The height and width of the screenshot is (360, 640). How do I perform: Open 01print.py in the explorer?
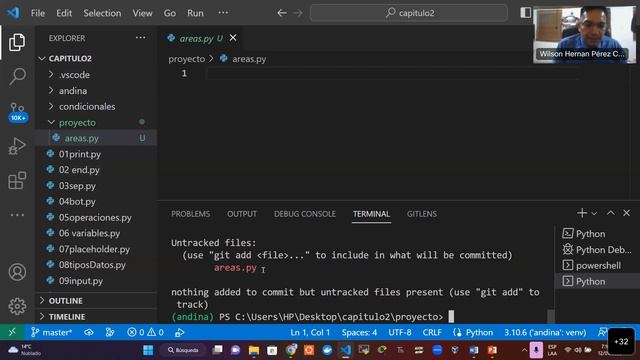tap(96, 154)
